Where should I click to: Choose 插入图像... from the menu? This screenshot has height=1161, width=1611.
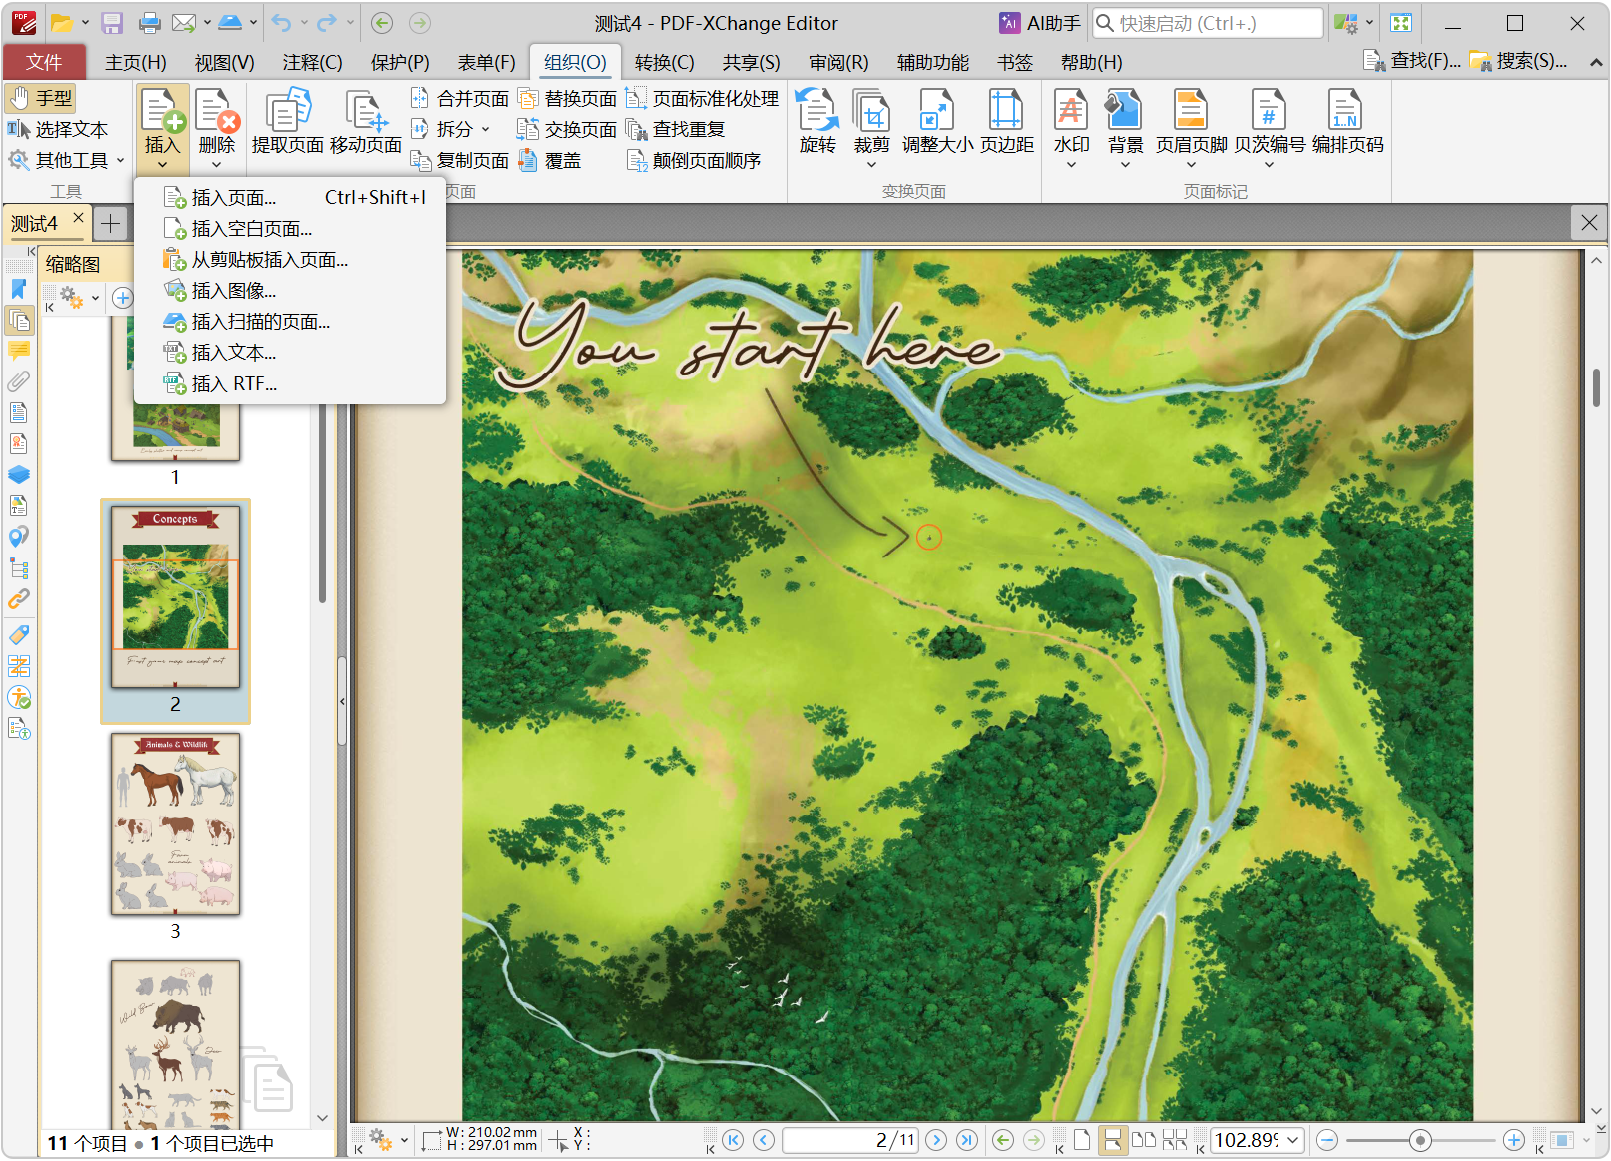(x=290, y=291)
